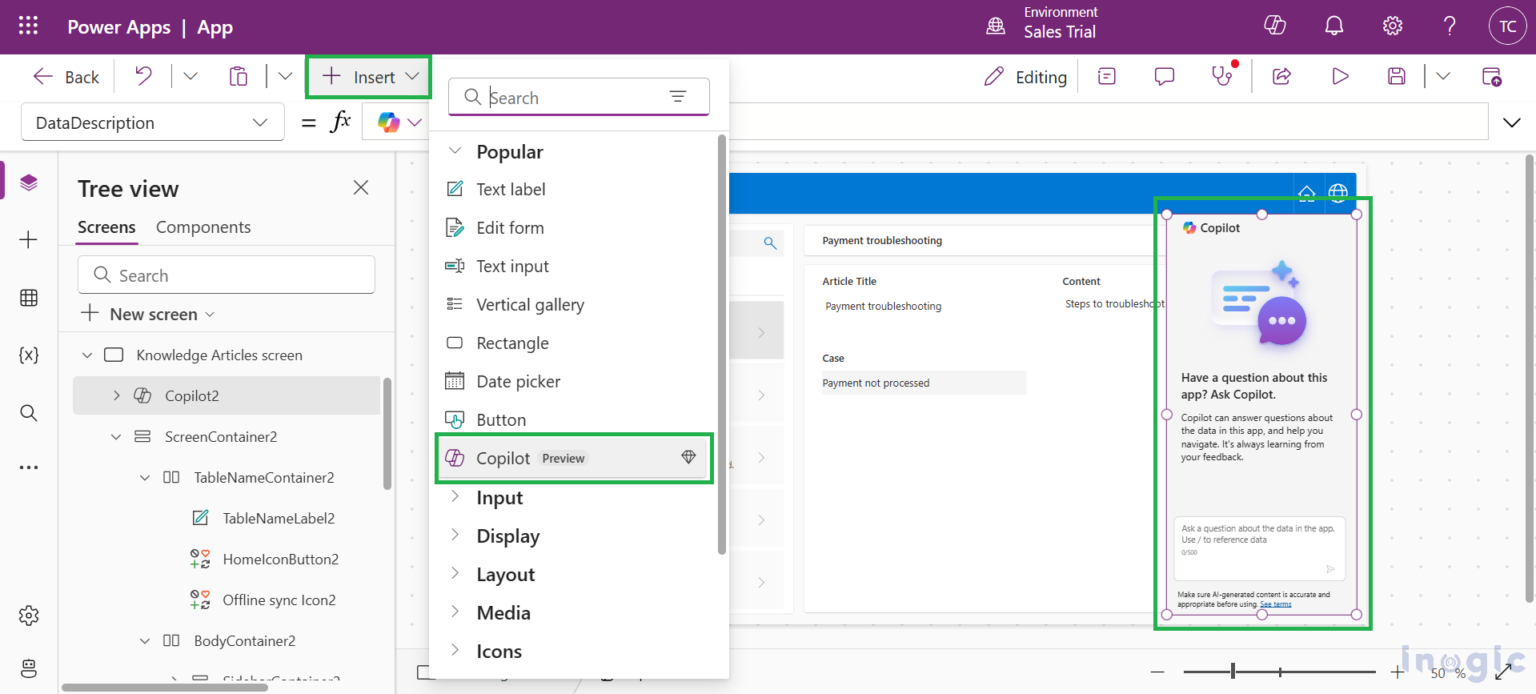Open the Comments speech bubble icon
The image size is (1536, 694).
[1164, 76]
